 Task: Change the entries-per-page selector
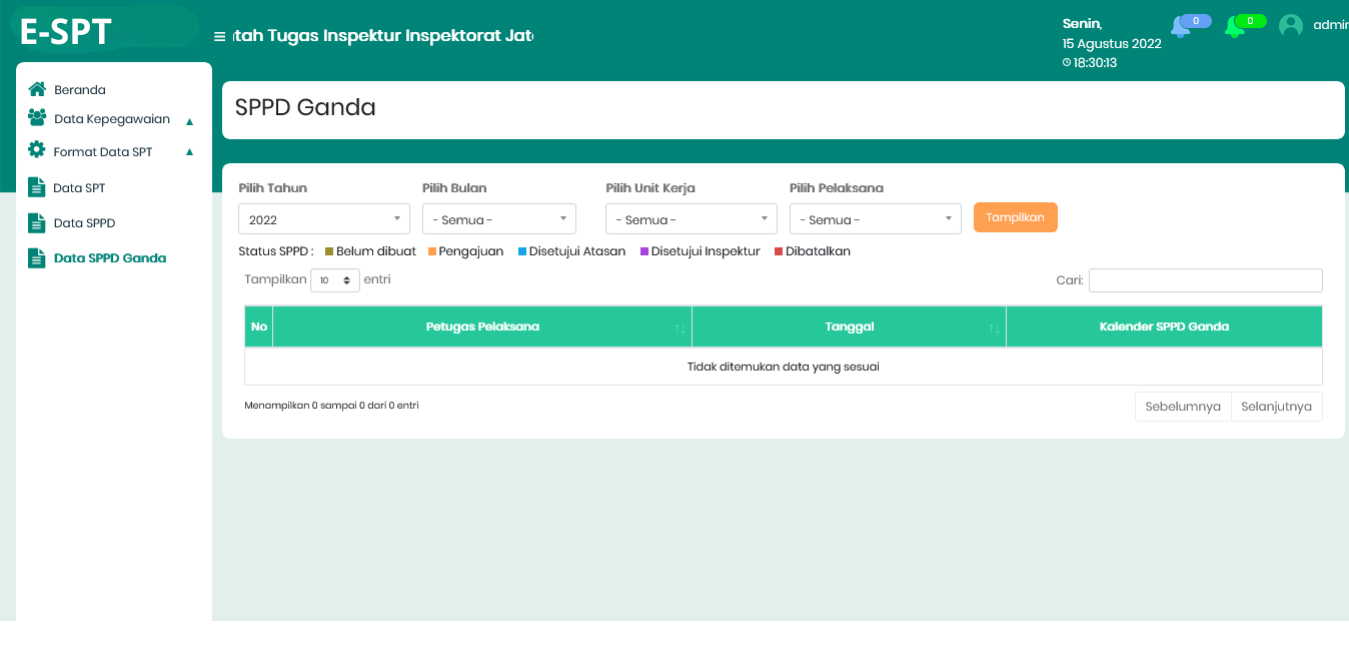[334, 281]
